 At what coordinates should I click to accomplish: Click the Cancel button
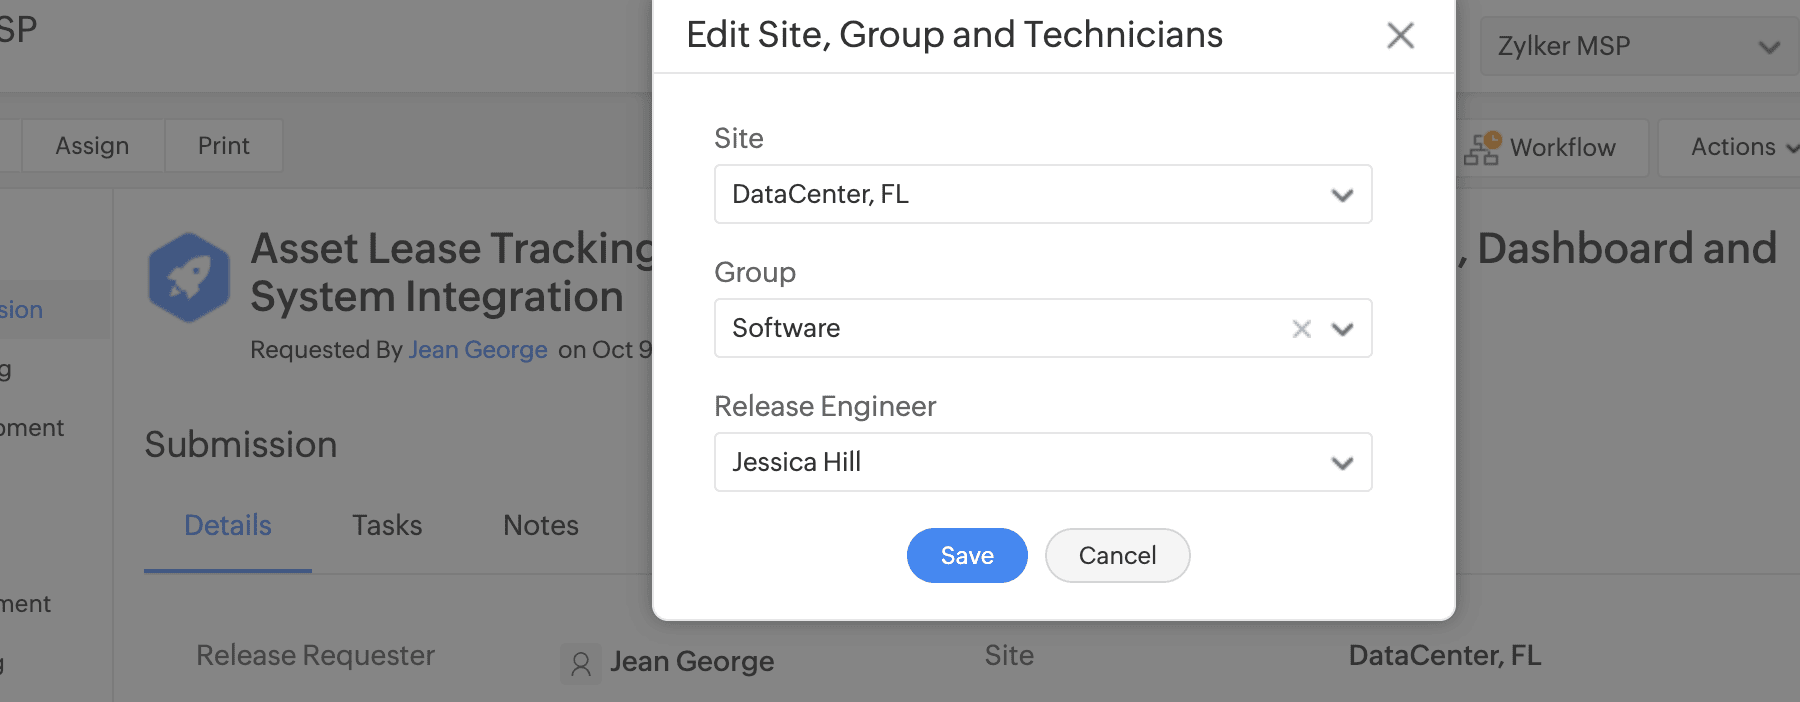1117,555
